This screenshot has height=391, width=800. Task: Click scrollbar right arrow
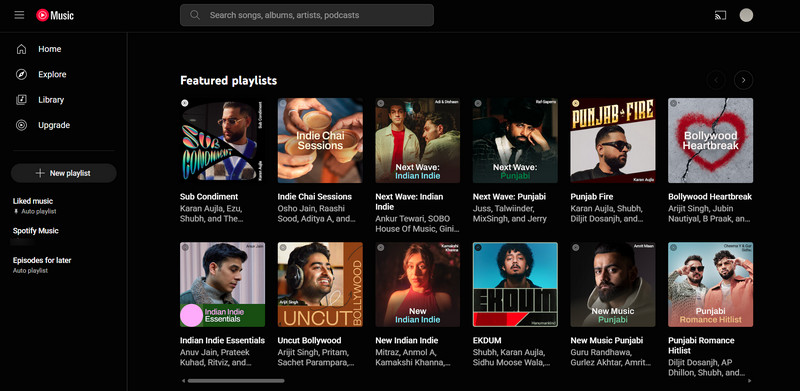click(x=749, y=381)
